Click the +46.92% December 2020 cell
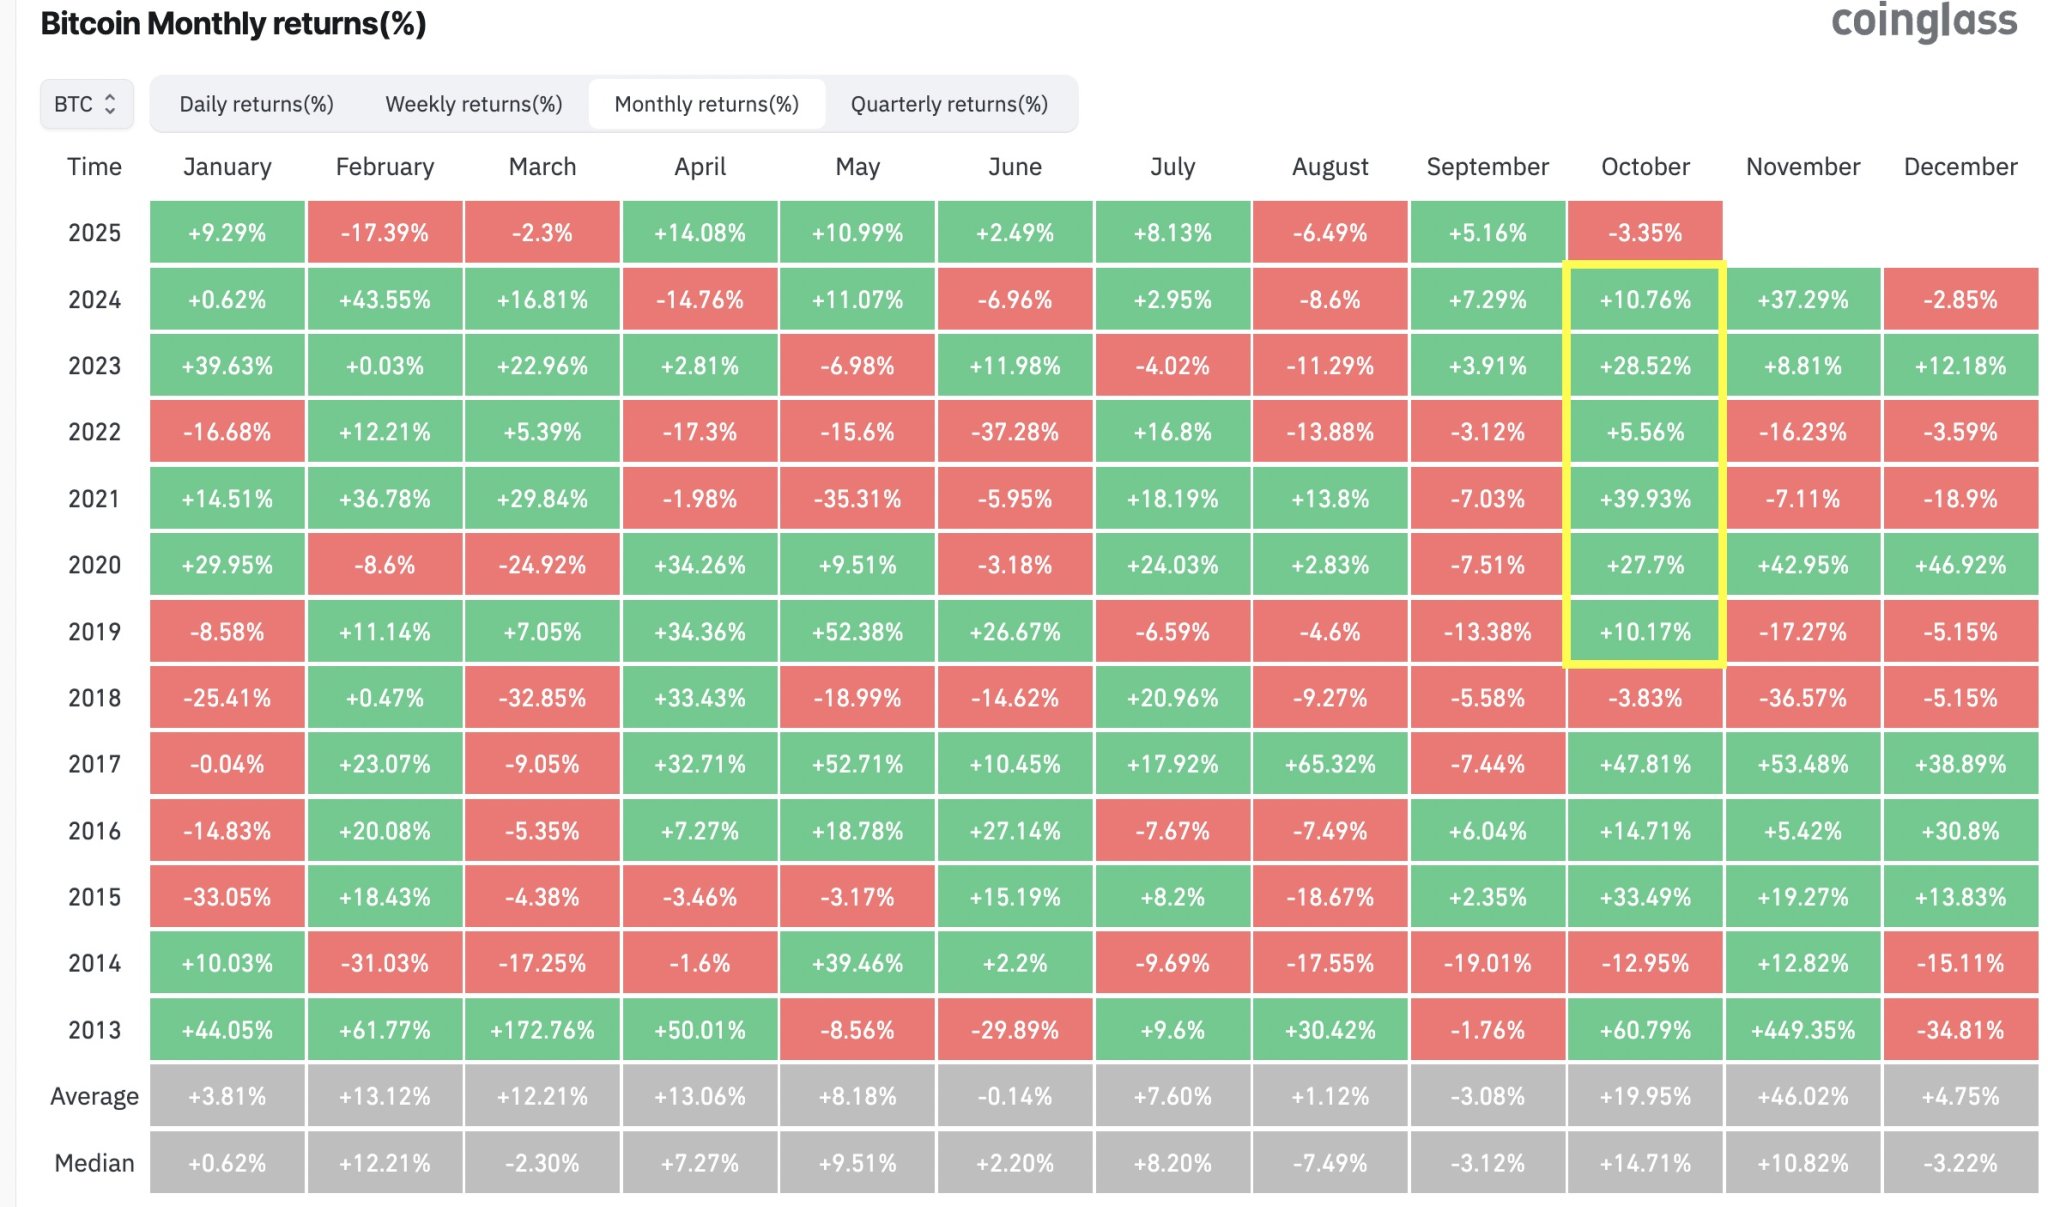This screenshot has width=2048, height=1207. pyautogui.click(x=1960, y=564)
